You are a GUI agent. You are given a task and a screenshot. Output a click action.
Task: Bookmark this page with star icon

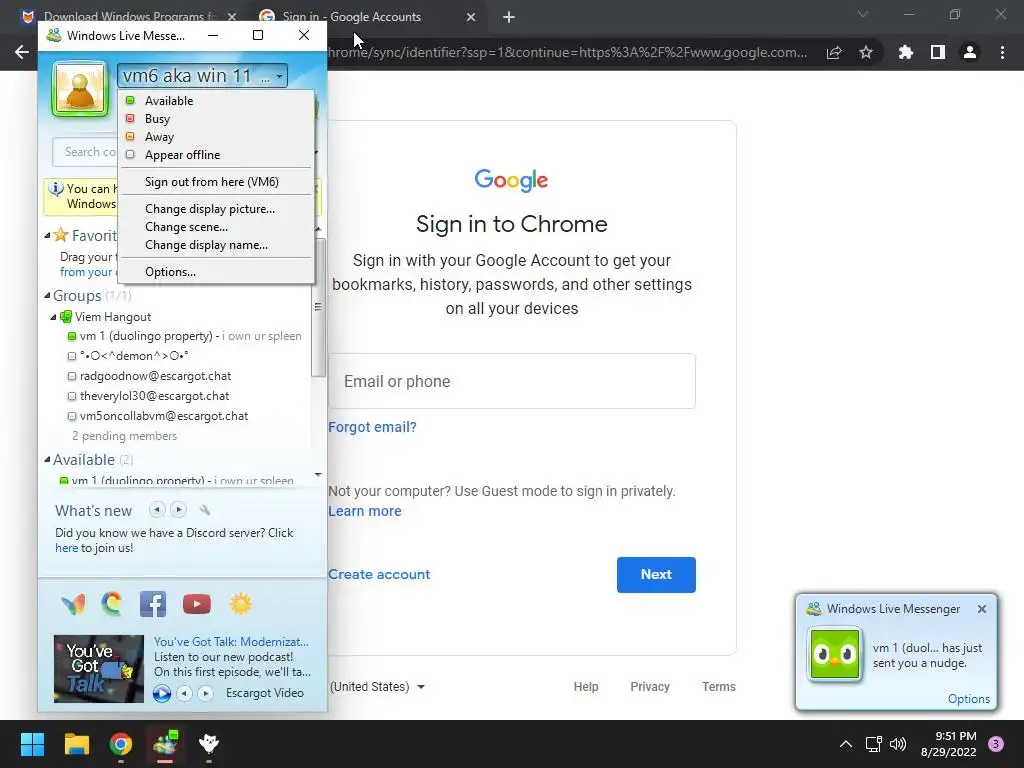point(866,52)
